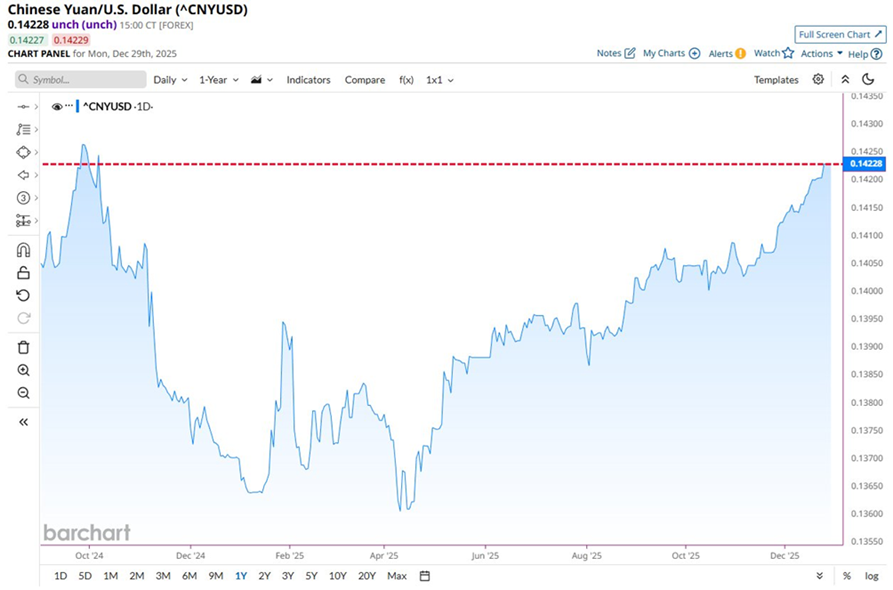The height and width of the screenshot is (590, 893).
Task: Click the red ask price 0.14229
Action: 71,40
